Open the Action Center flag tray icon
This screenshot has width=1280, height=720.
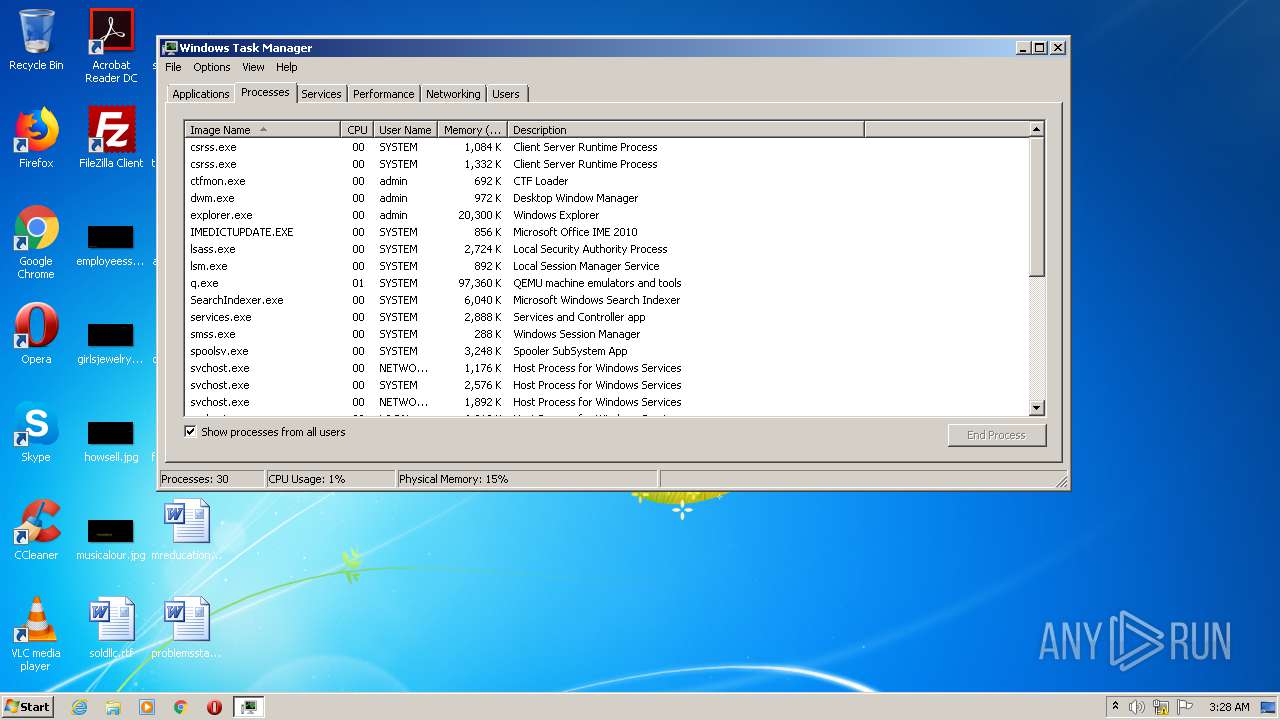point(1185,707)
